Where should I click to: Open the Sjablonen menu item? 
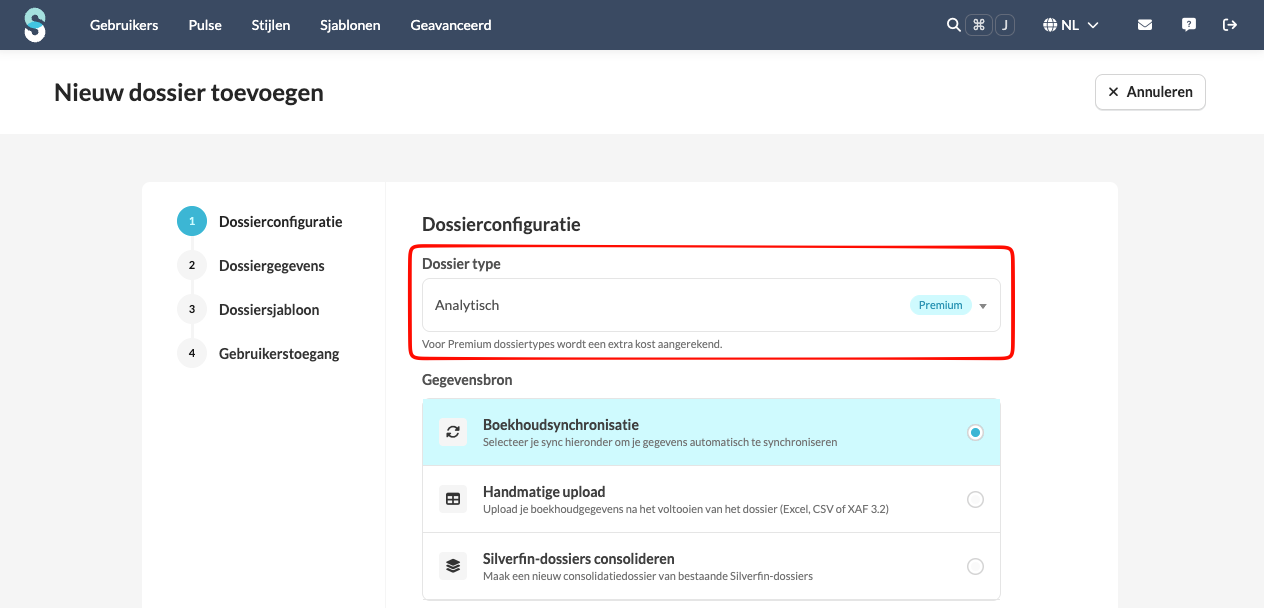coord(350,25)
